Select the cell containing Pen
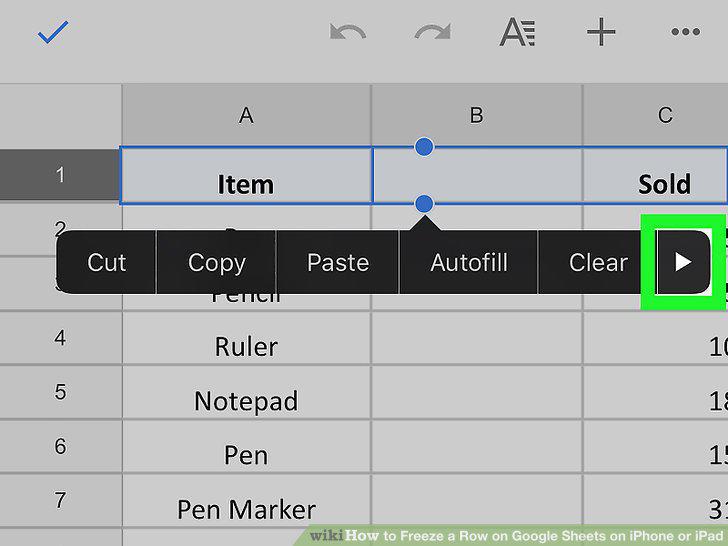The height and width of the screenshot is (546, 728). (247, 446)
